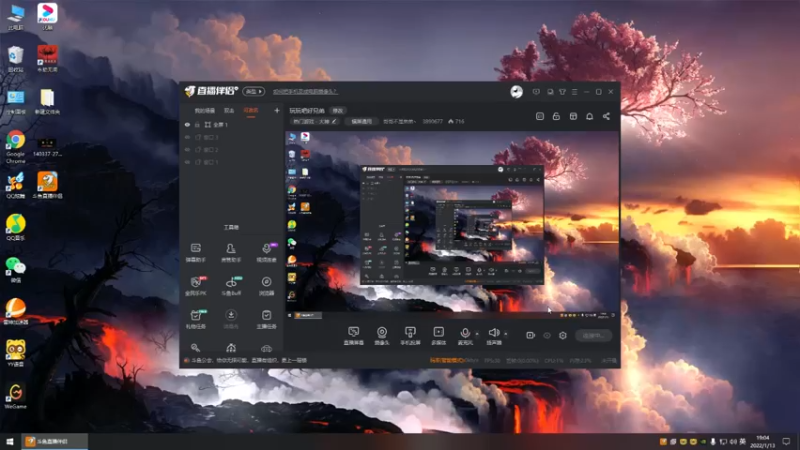Open stream settings gear icon
This screenshot has height=450, width=800.
(x=563, y=335)
